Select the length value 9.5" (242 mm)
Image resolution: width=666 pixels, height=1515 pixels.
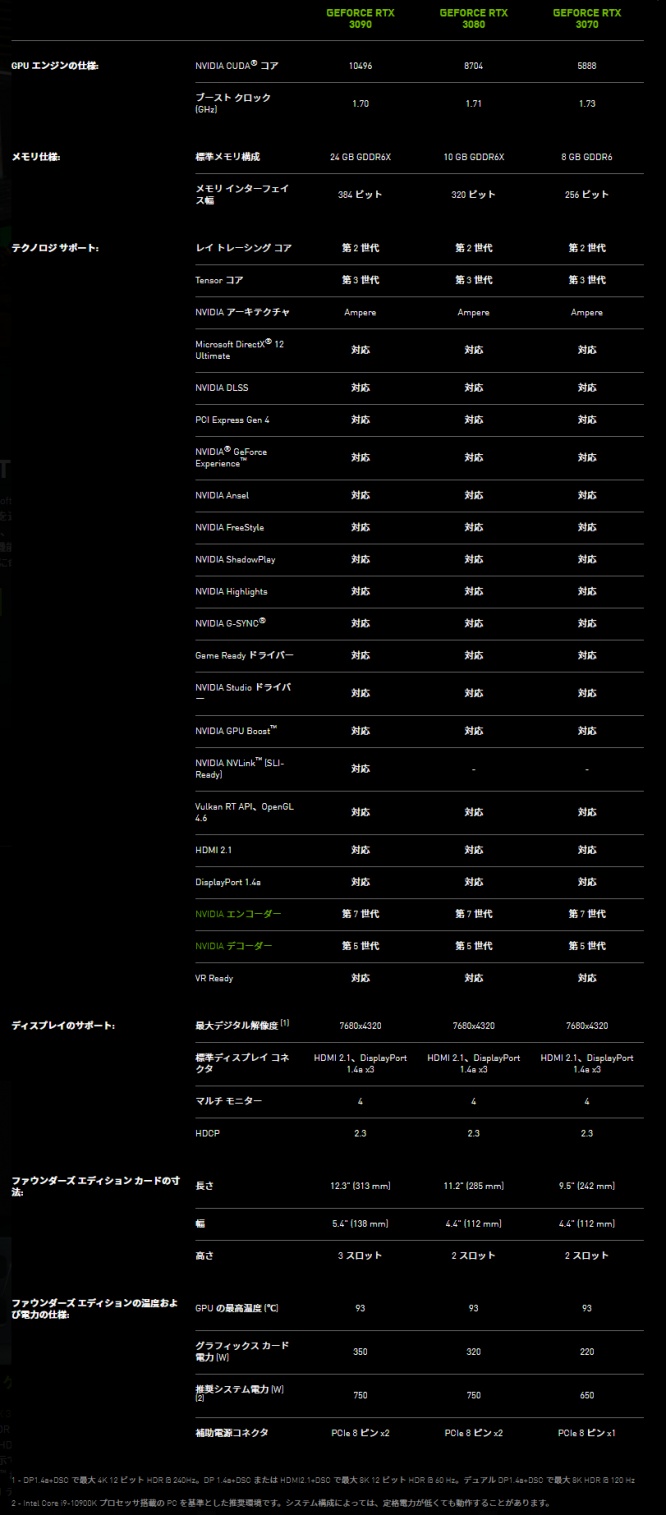586,1185
